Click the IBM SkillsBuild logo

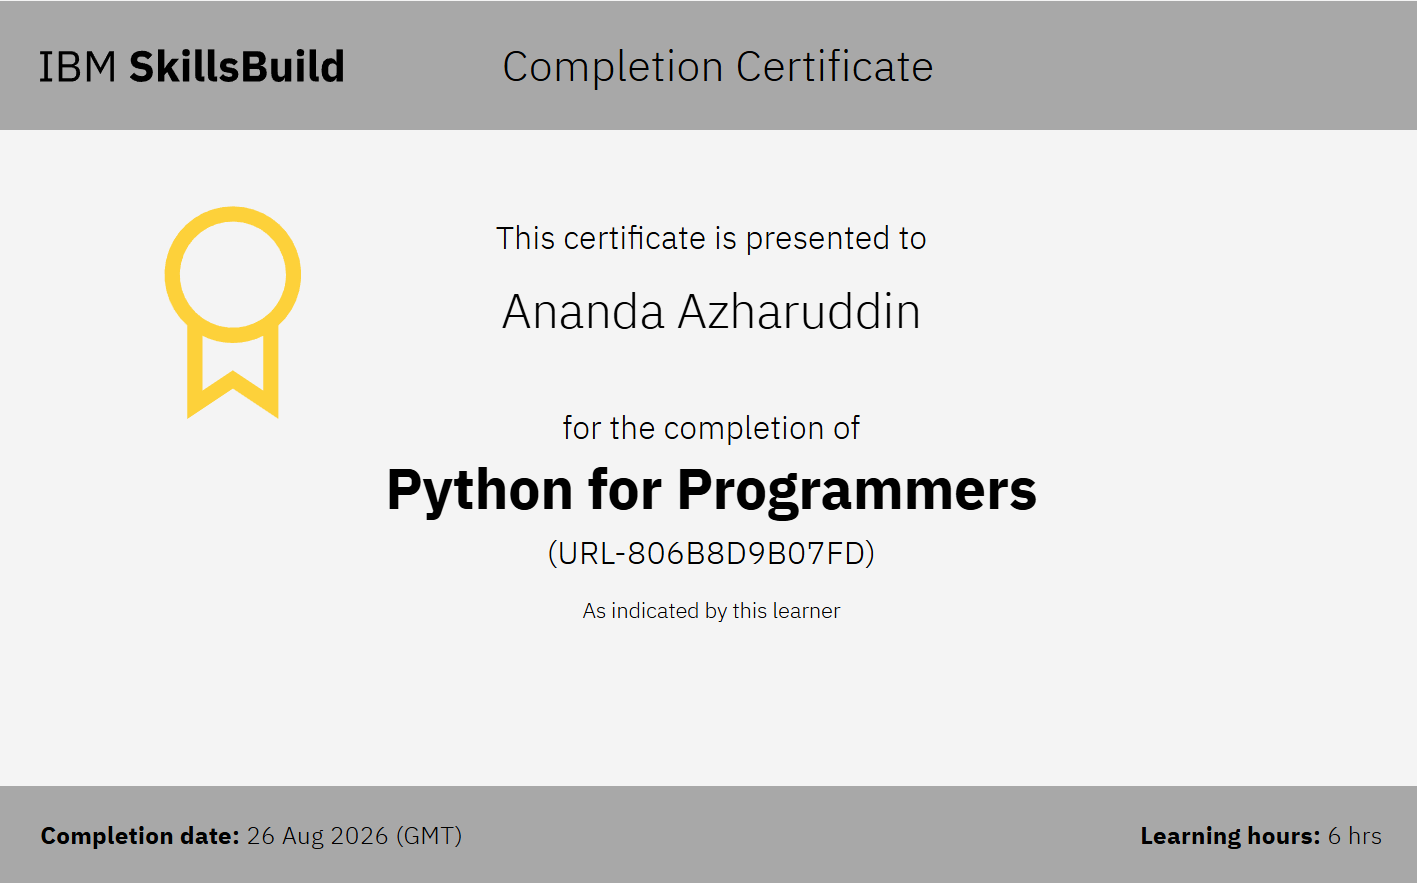tap(192, 67)
